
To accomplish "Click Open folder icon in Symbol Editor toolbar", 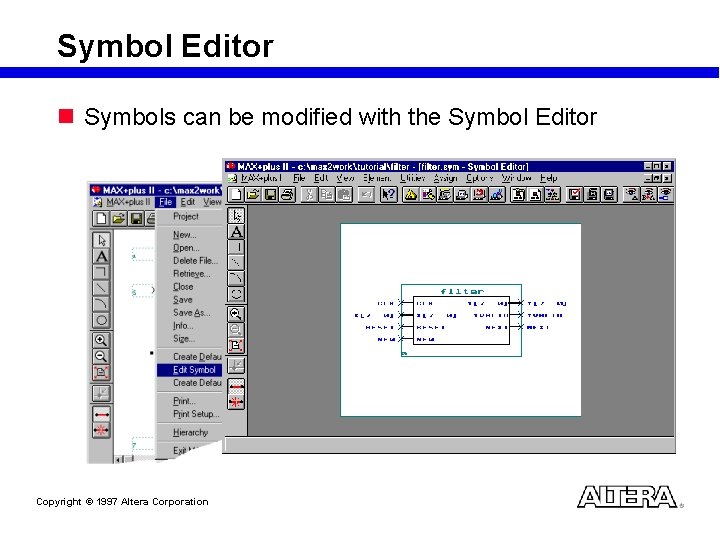I will click(253, 195).
